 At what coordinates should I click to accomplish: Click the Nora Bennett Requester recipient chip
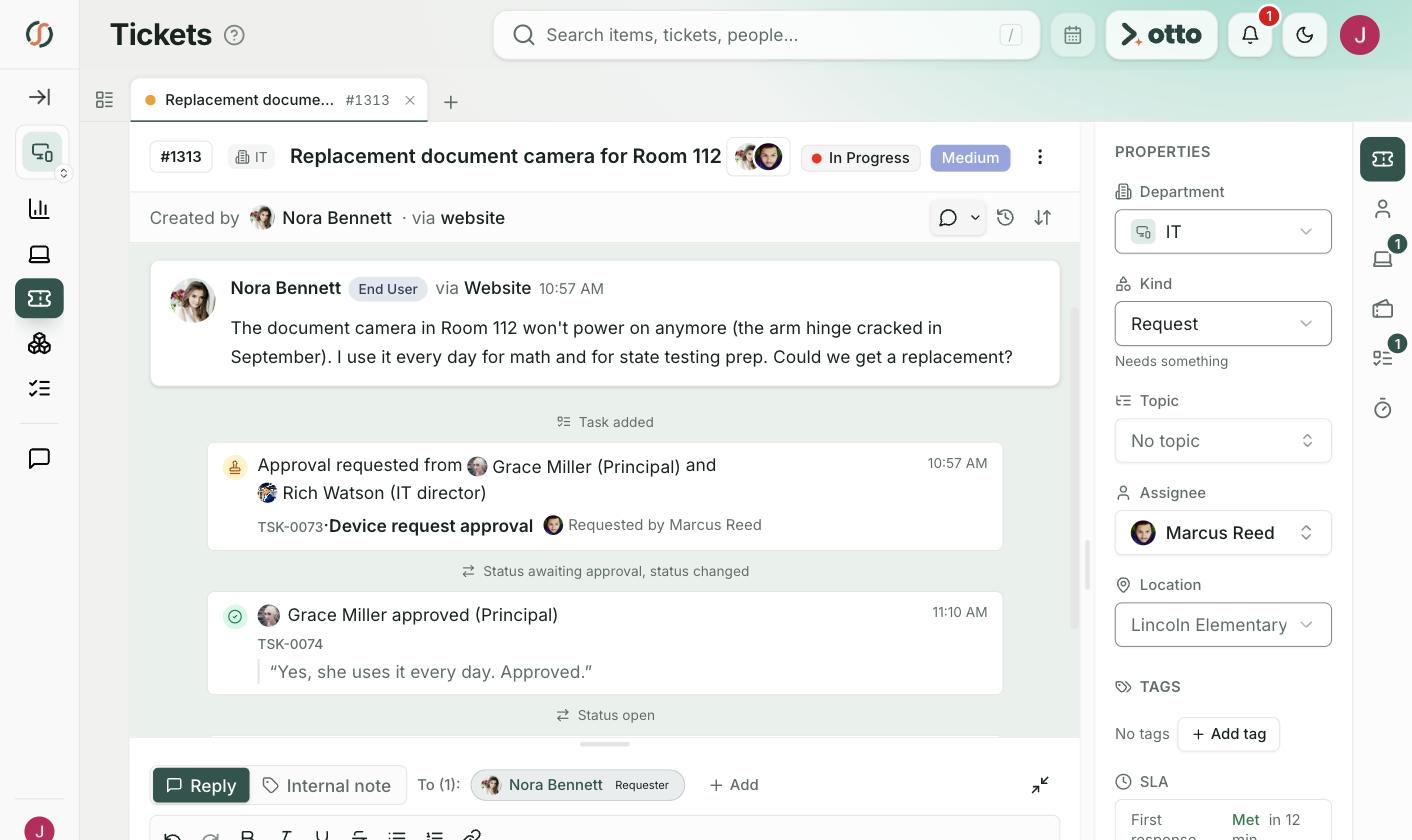click(x=577, y=785)
